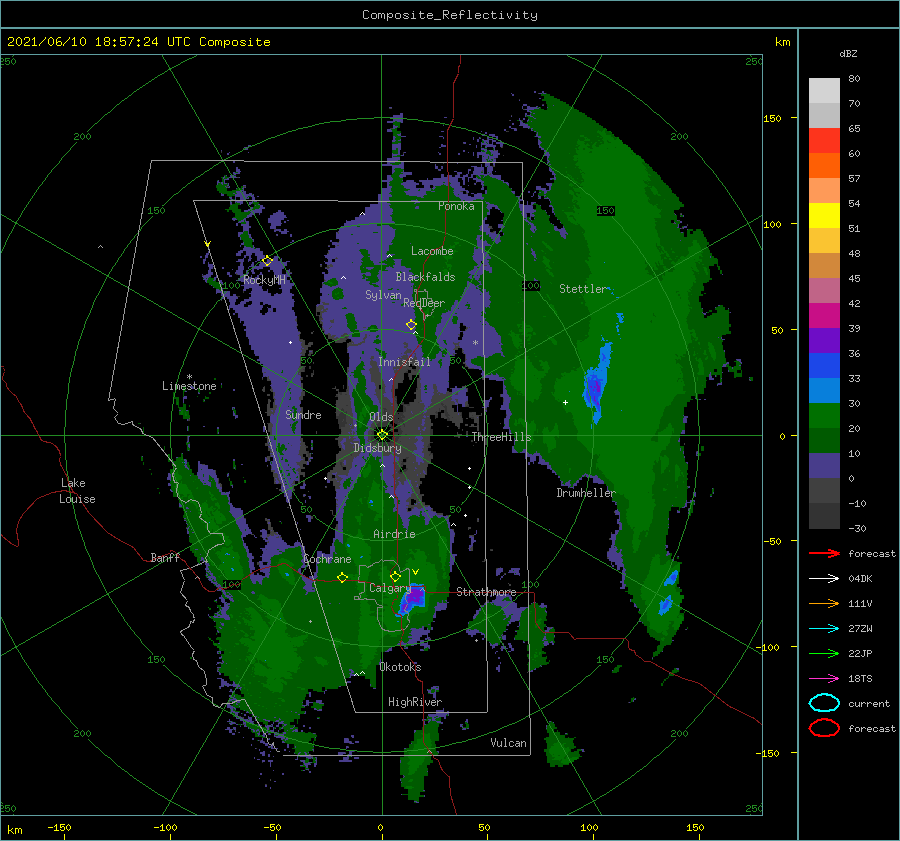Click the yellow V marker northeast of Calgary
Image resolution: width=900 pixels, height=841 pixels.
(x=416, y=572)
